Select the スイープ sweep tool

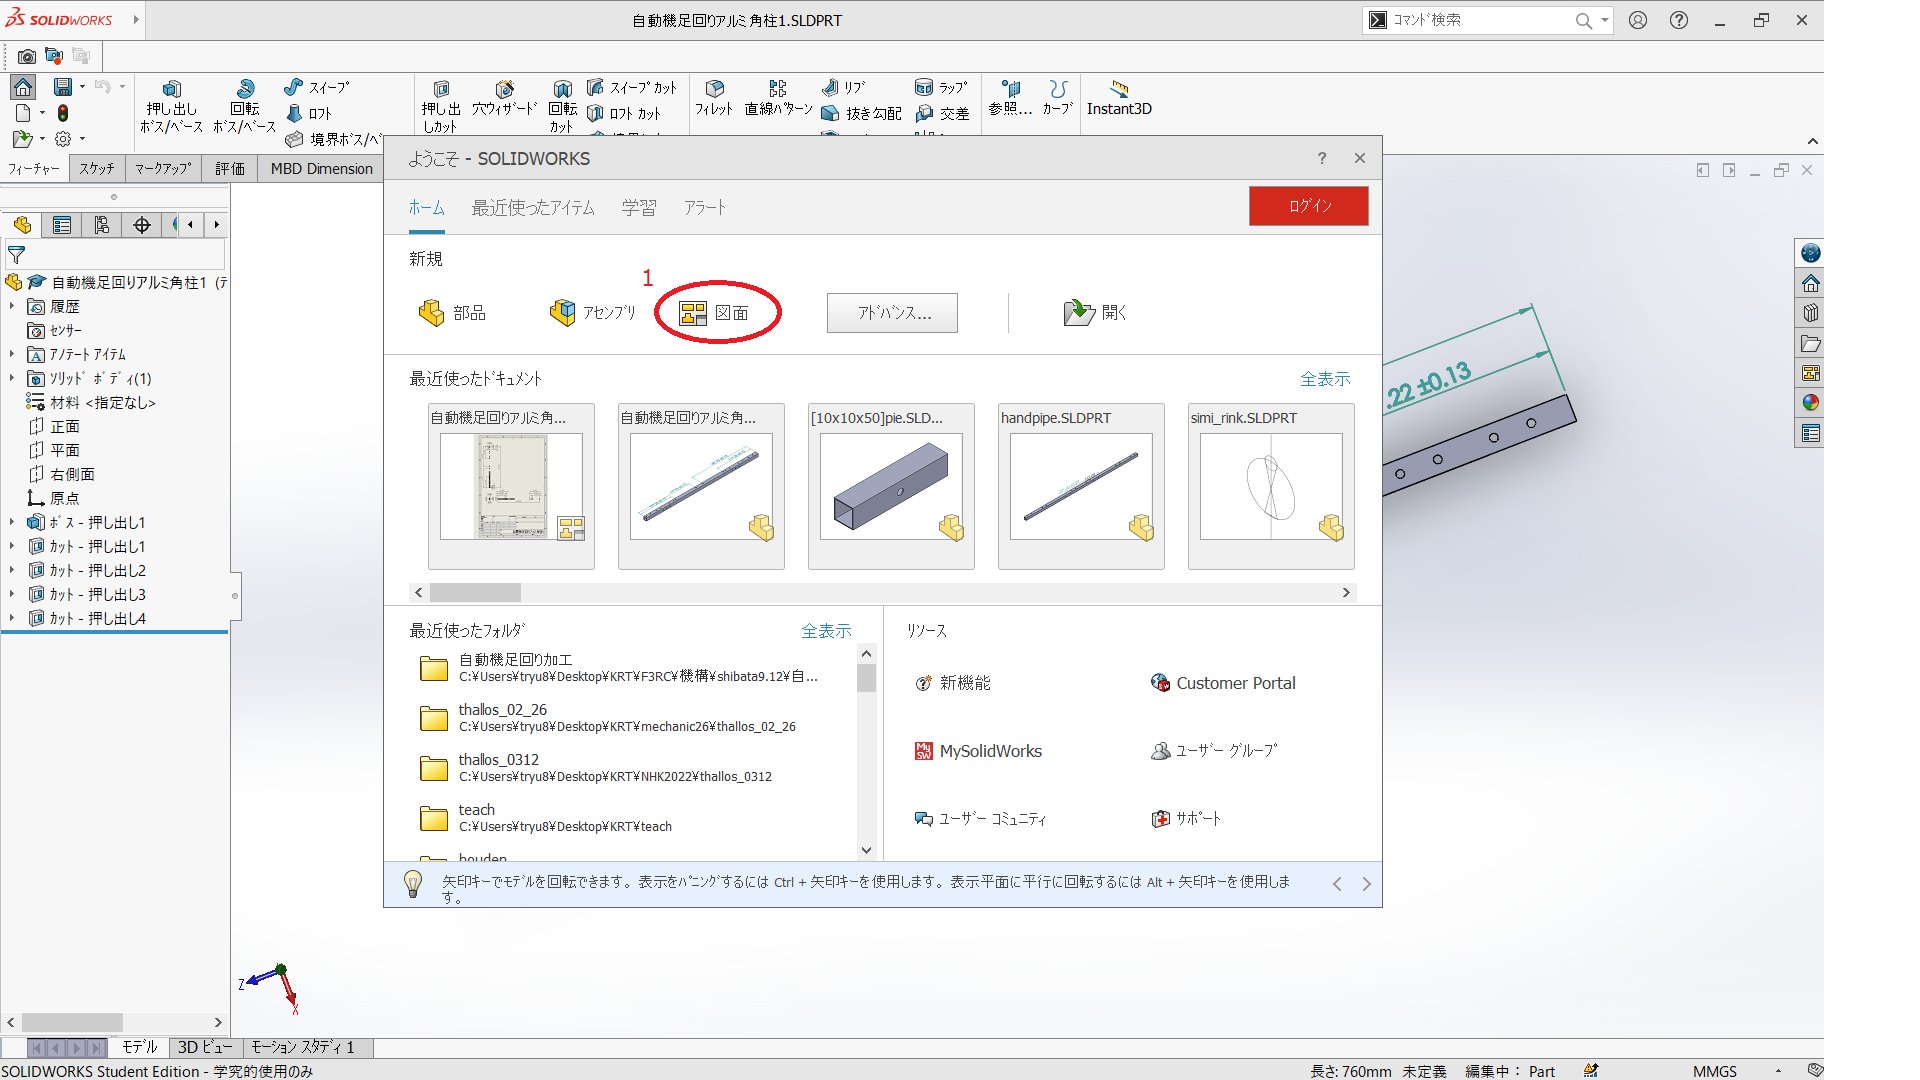click(317, 88)
